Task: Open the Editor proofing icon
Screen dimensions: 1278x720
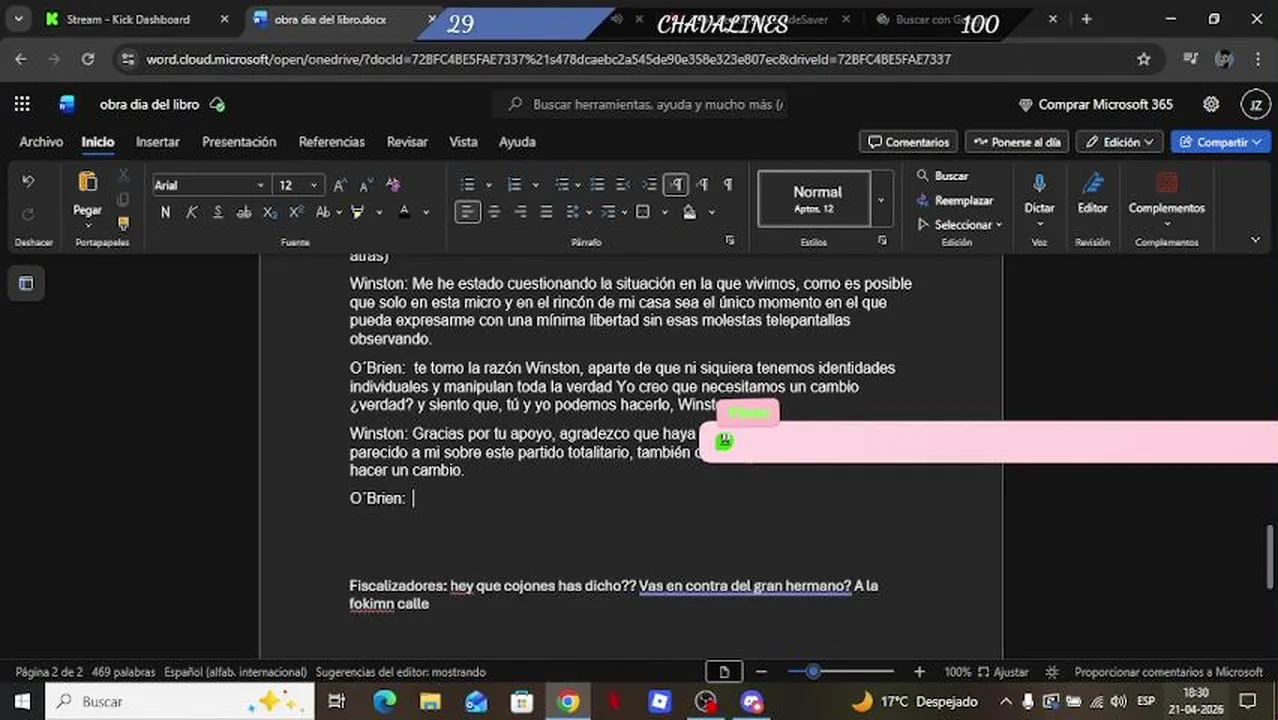Action: point(1092,183)
